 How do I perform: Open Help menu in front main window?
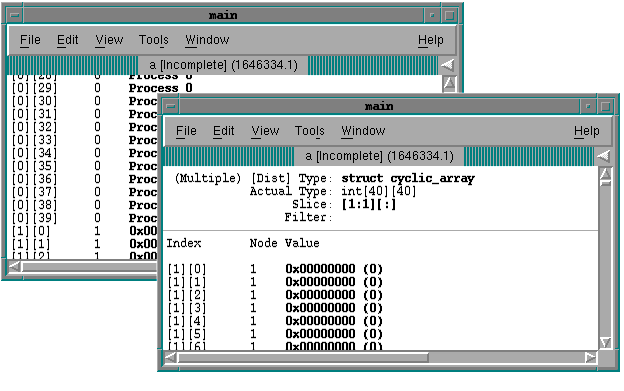587,131
